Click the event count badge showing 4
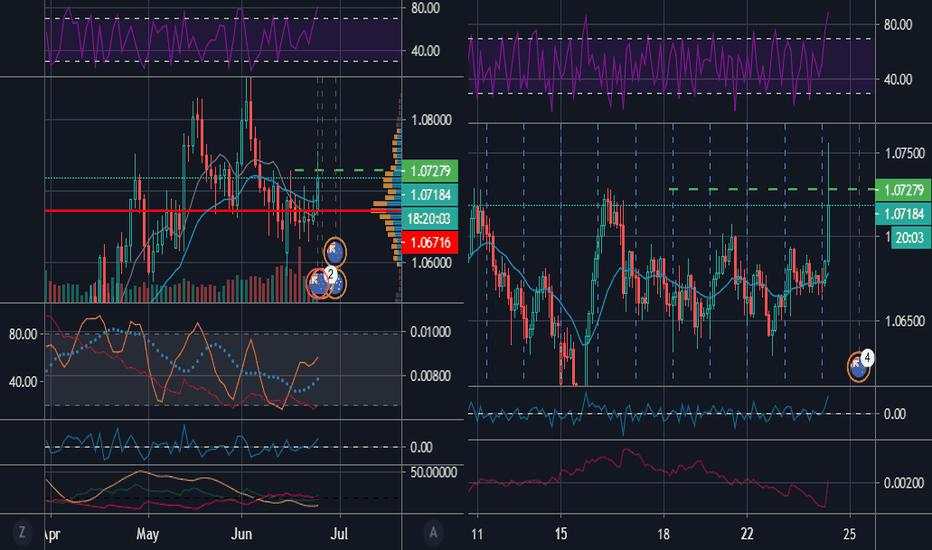This screenshot has width=932, height=550. coord(867,357)
